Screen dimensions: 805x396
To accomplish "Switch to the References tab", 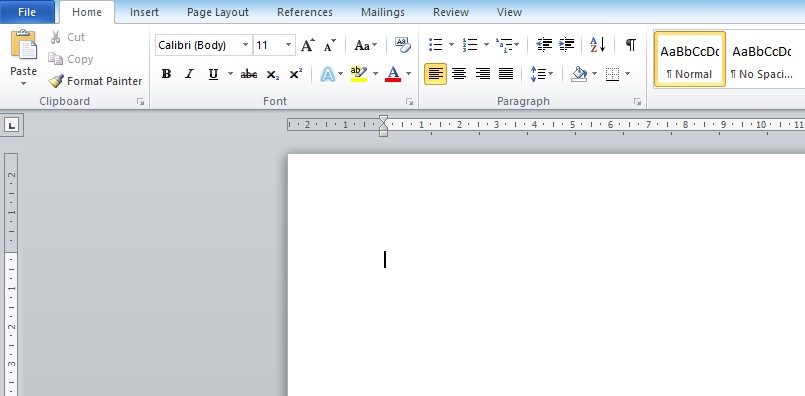I will [305, 12].
